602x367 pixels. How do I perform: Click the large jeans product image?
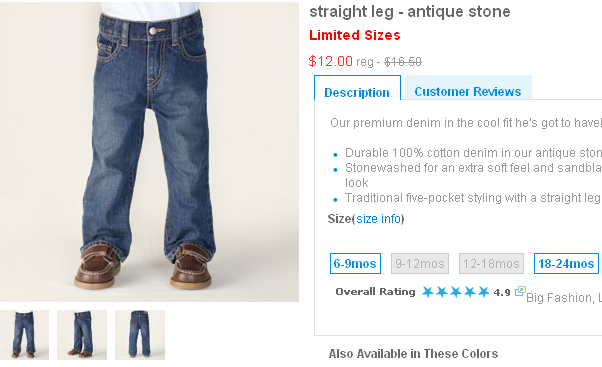tap(149, 152)
